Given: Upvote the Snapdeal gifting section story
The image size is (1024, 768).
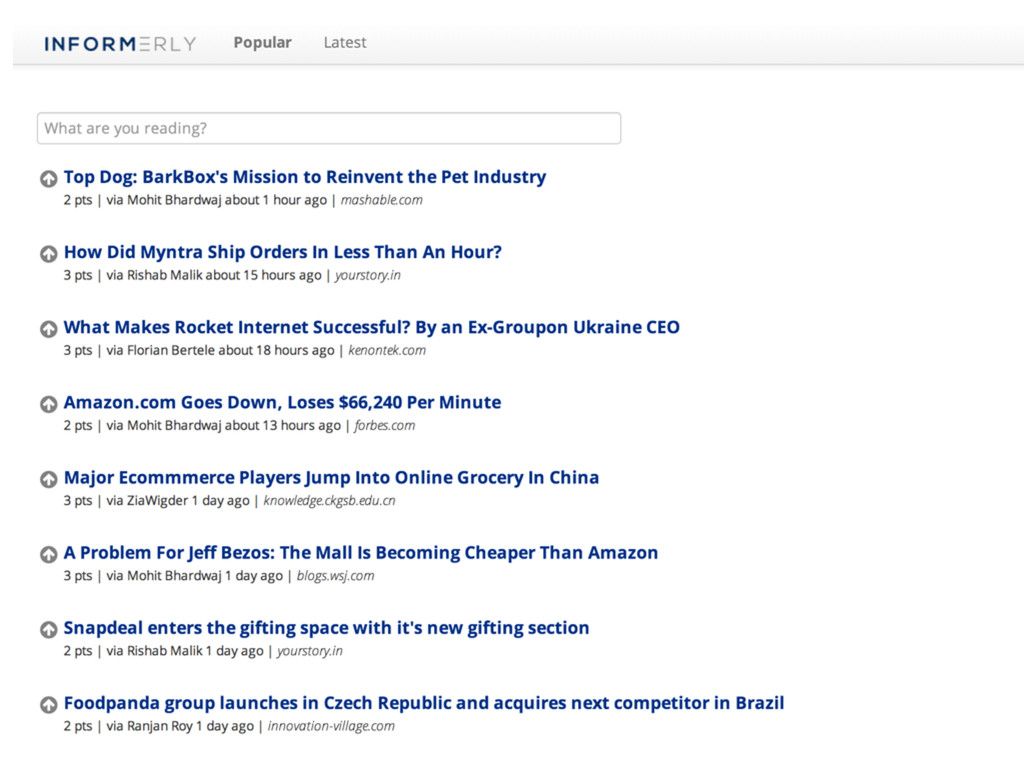Looking at the screenshot, I should coord(48,629).
